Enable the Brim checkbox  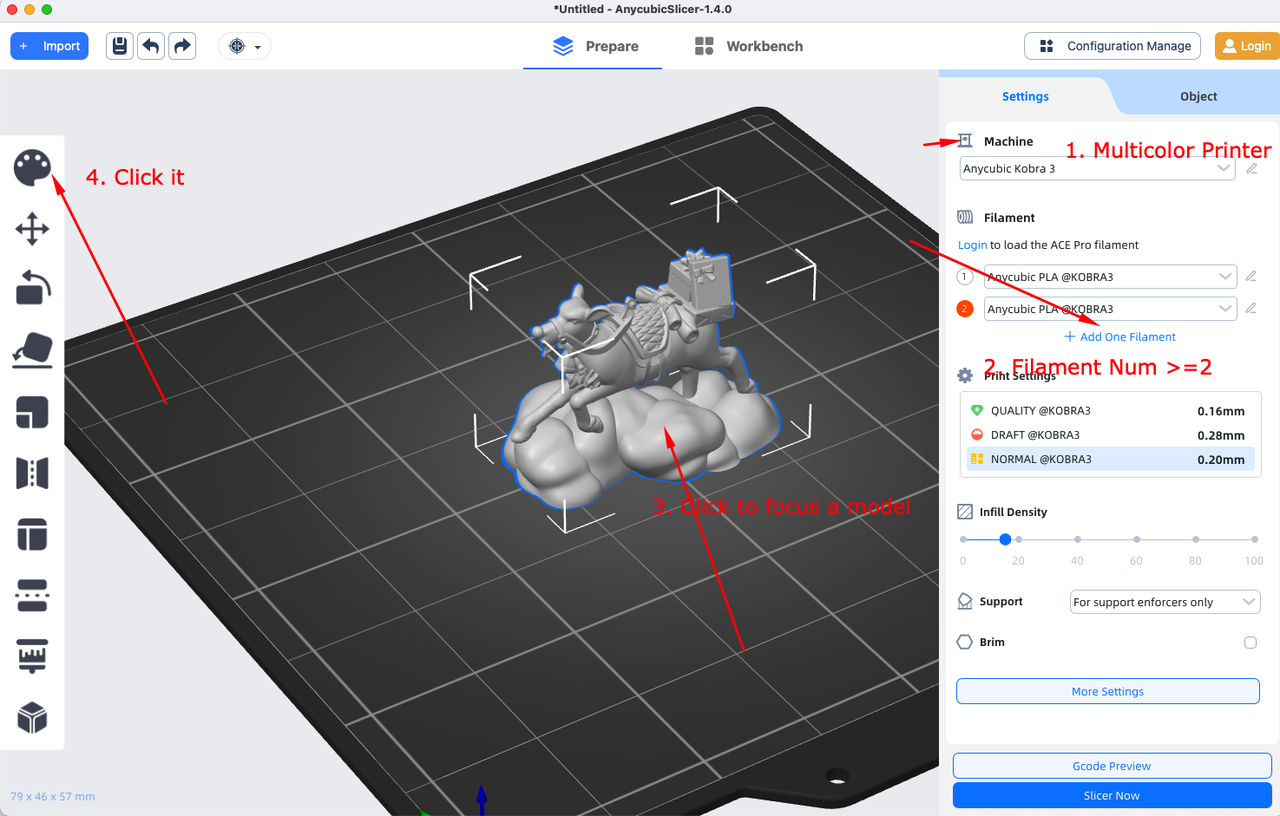[x=1250, y=643]
